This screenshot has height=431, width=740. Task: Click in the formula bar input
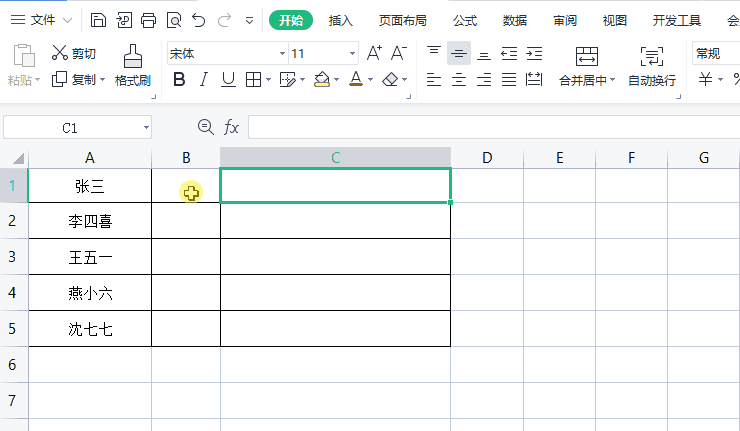click(x=494, y=127)
